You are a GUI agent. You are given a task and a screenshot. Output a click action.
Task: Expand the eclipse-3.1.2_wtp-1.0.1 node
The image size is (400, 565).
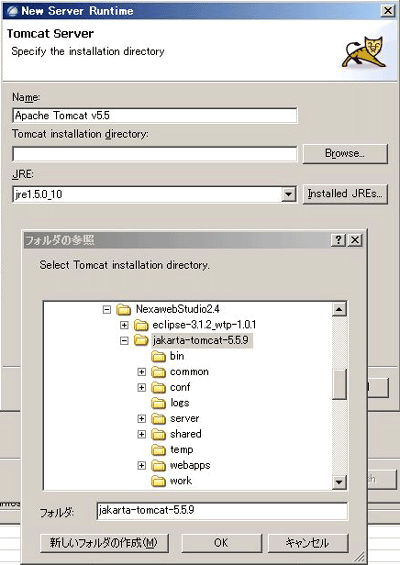(124, 325)
